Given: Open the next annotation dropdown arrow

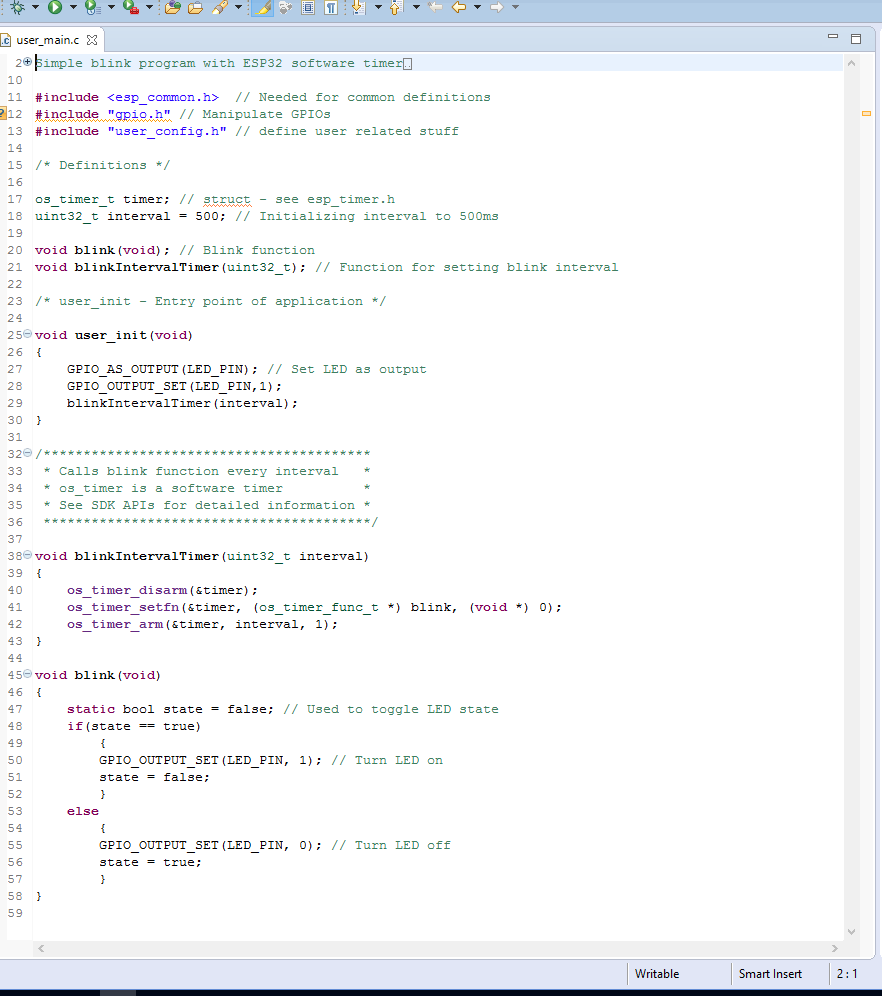Looking at the screenshot, I should (378, 8).
